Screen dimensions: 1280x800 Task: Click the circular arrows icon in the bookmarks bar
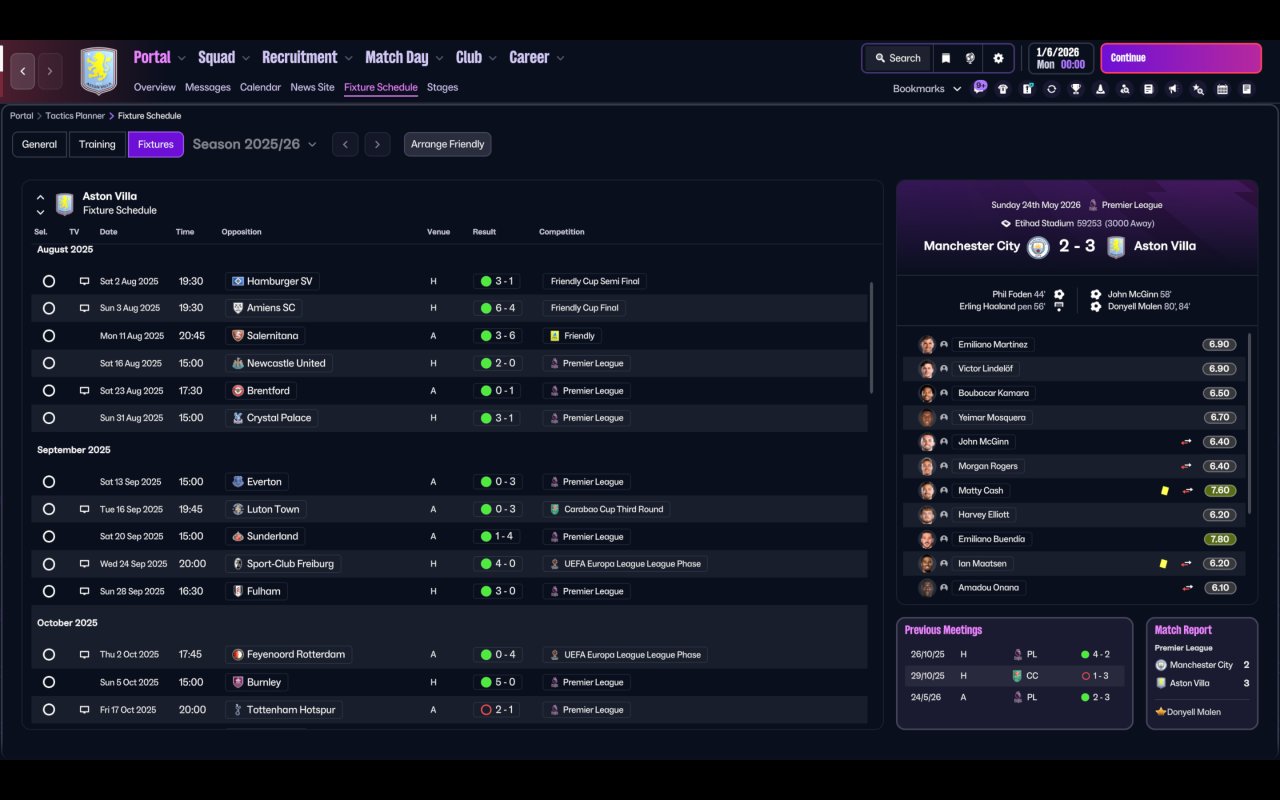tap(1051, 89)
